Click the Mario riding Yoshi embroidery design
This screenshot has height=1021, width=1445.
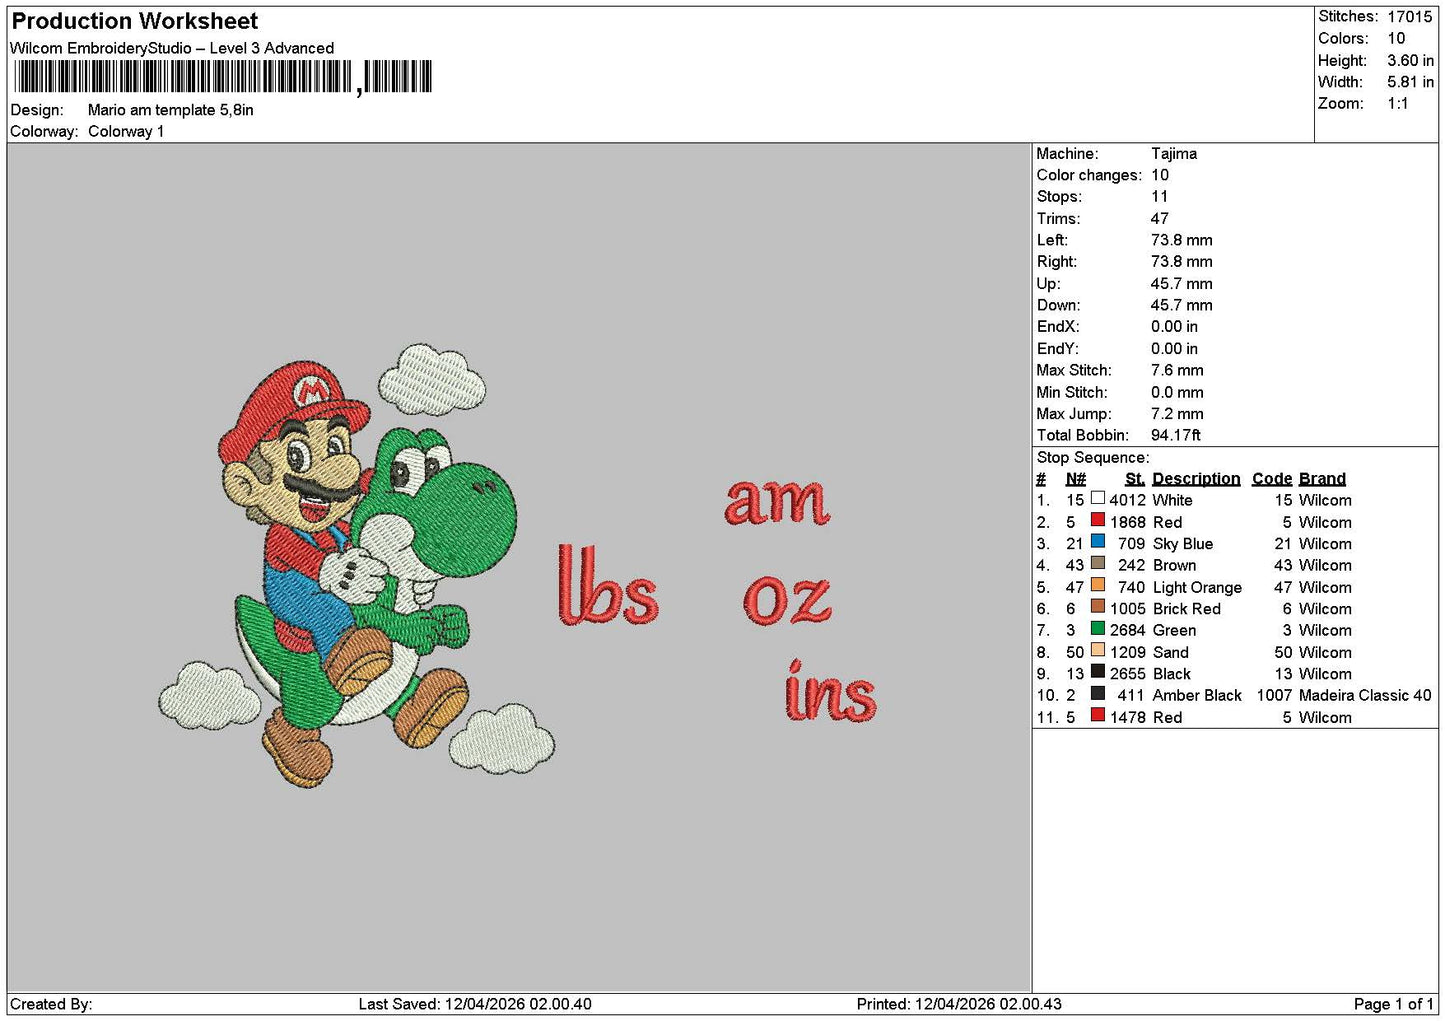click(x=356, y=565)
